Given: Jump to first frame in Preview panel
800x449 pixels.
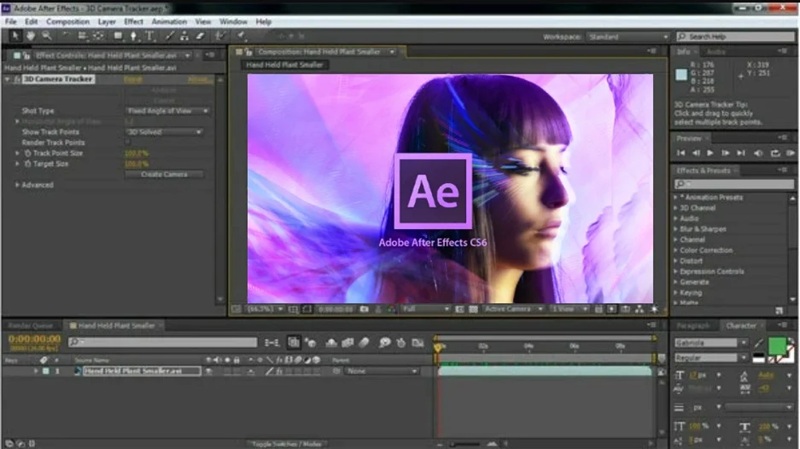Looking at the screenshot, I should tap(680, 153).
